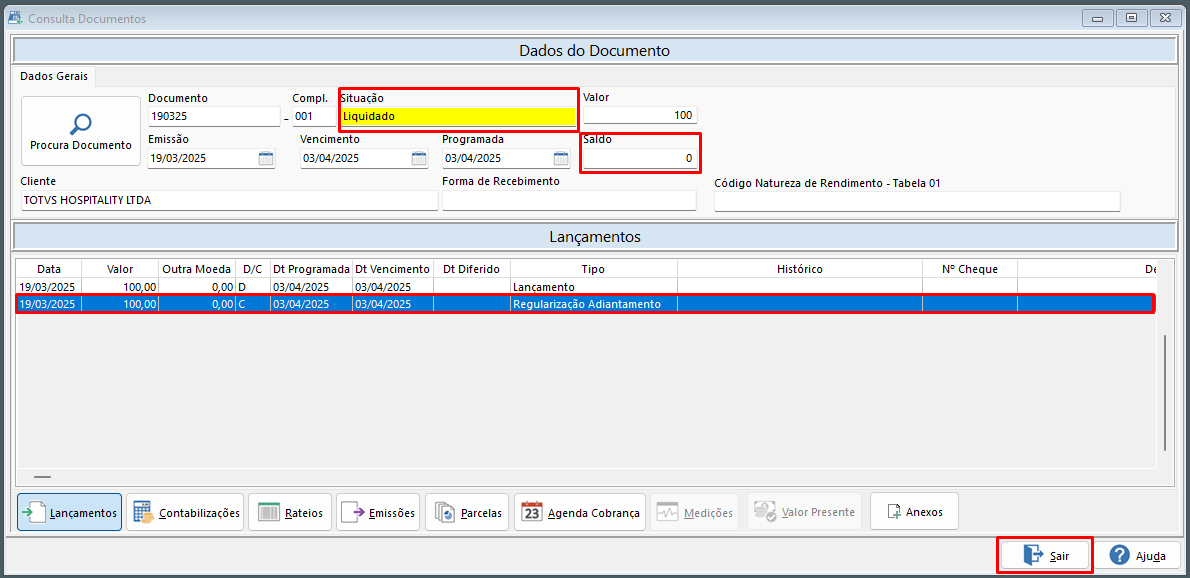This screenshot has width=1190, height=578.
Task: Click the Forma de Recebimento field
Action: 569,201
